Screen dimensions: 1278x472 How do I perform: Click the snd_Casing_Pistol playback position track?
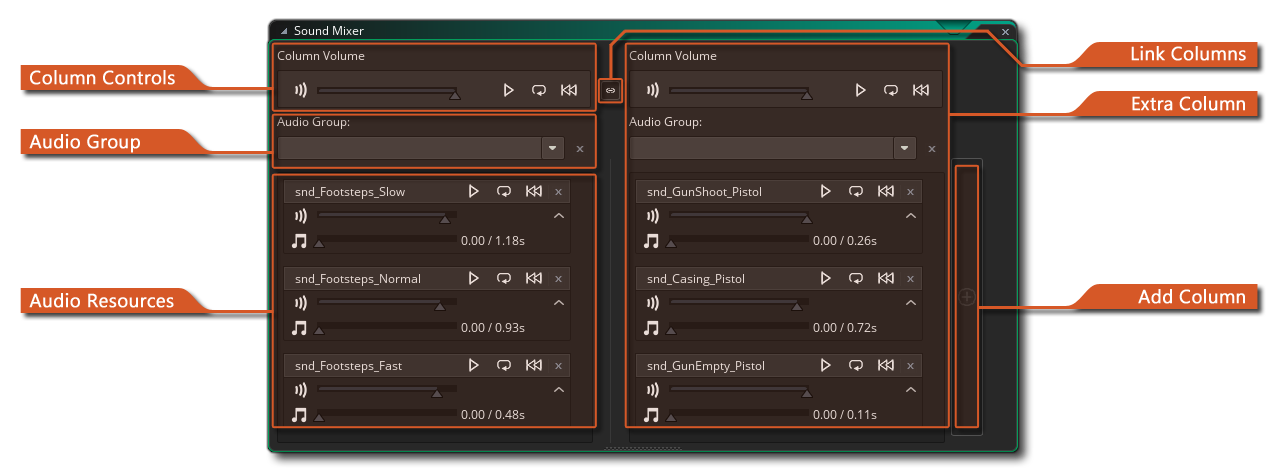click(738, 327)
